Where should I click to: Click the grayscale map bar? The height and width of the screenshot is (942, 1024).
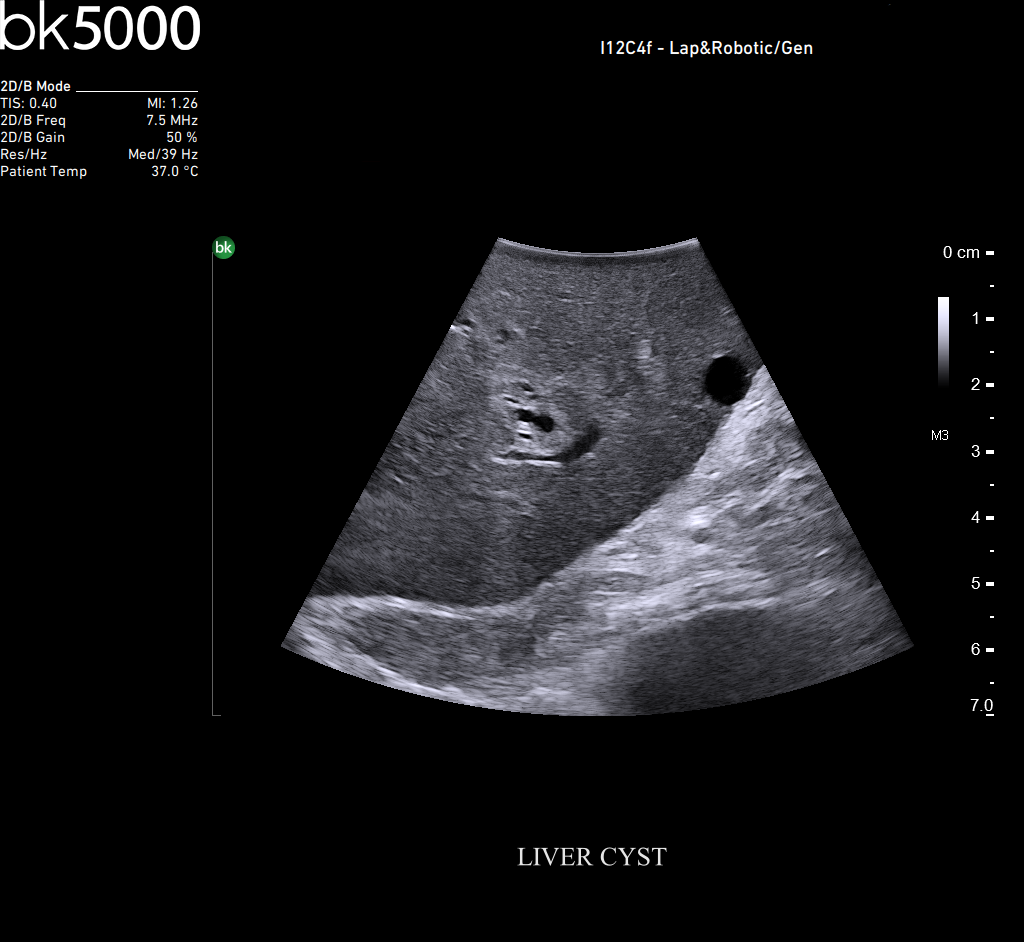tap(943, 340)
